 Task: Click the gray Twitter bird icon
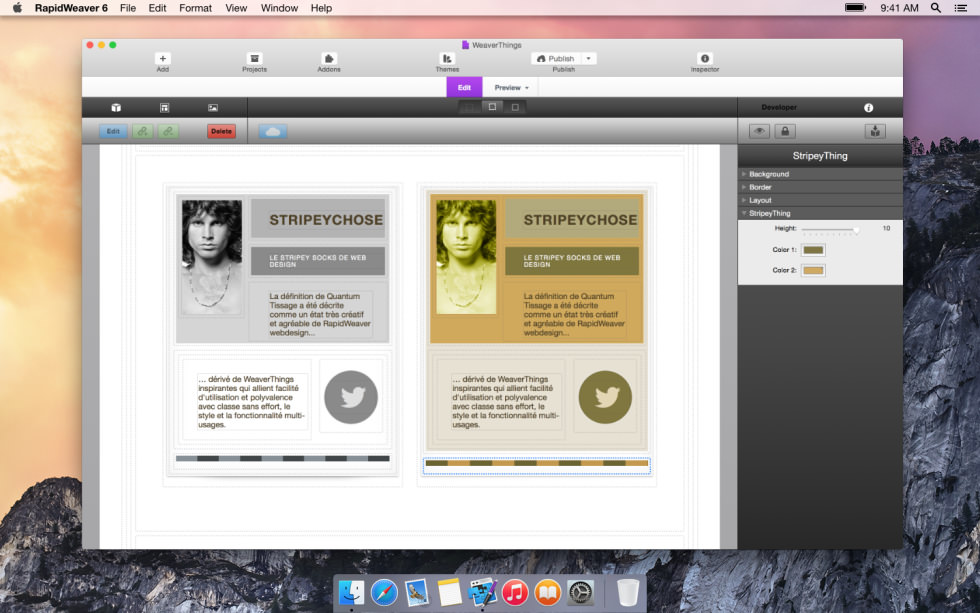coord(351,397)
